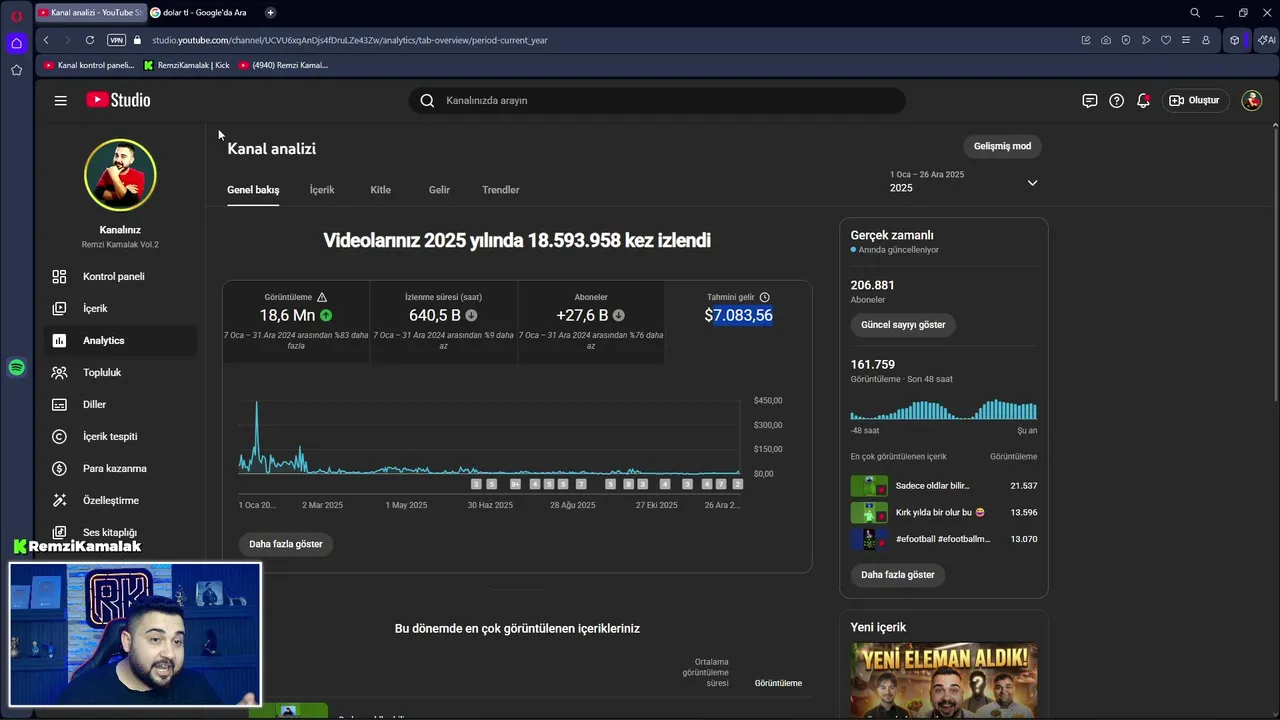The height and width of the screenshot is (720, 1280).
Task: Click the YouTube Studio logo
Action: point(118,100)
